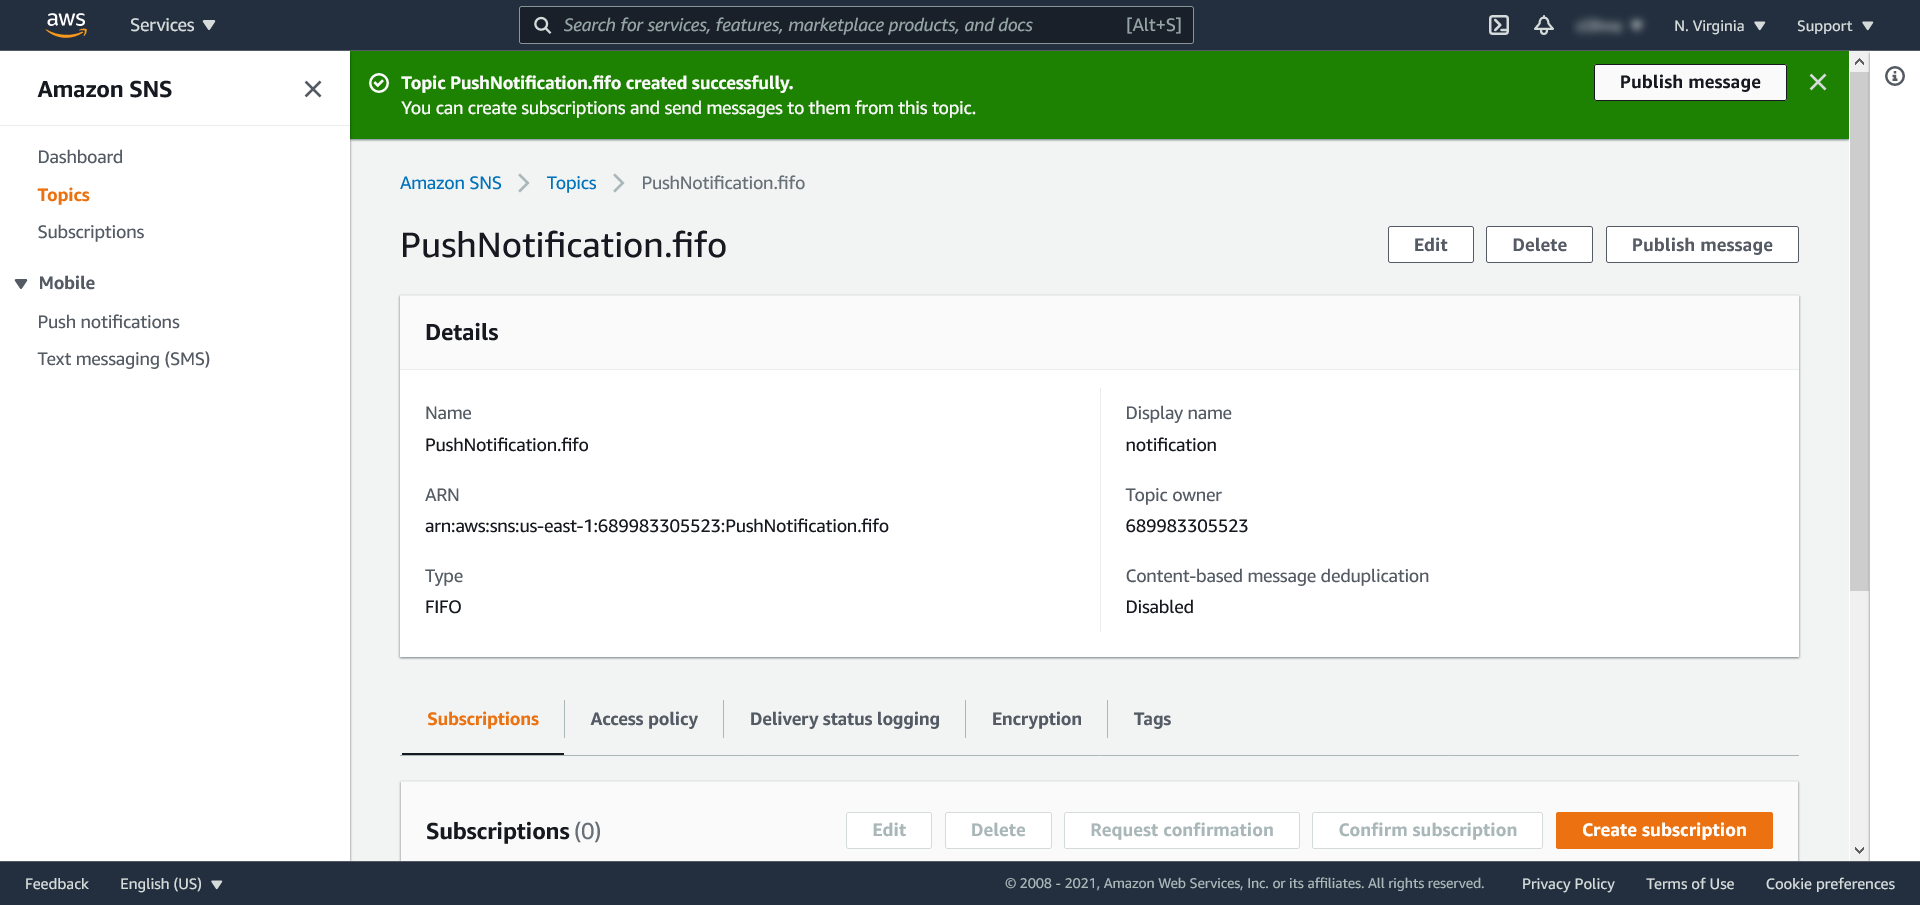Open the Terms of Use link
Image resolution: width=1920 pixels, height=905 pixels.
[x=1690, y=884]
